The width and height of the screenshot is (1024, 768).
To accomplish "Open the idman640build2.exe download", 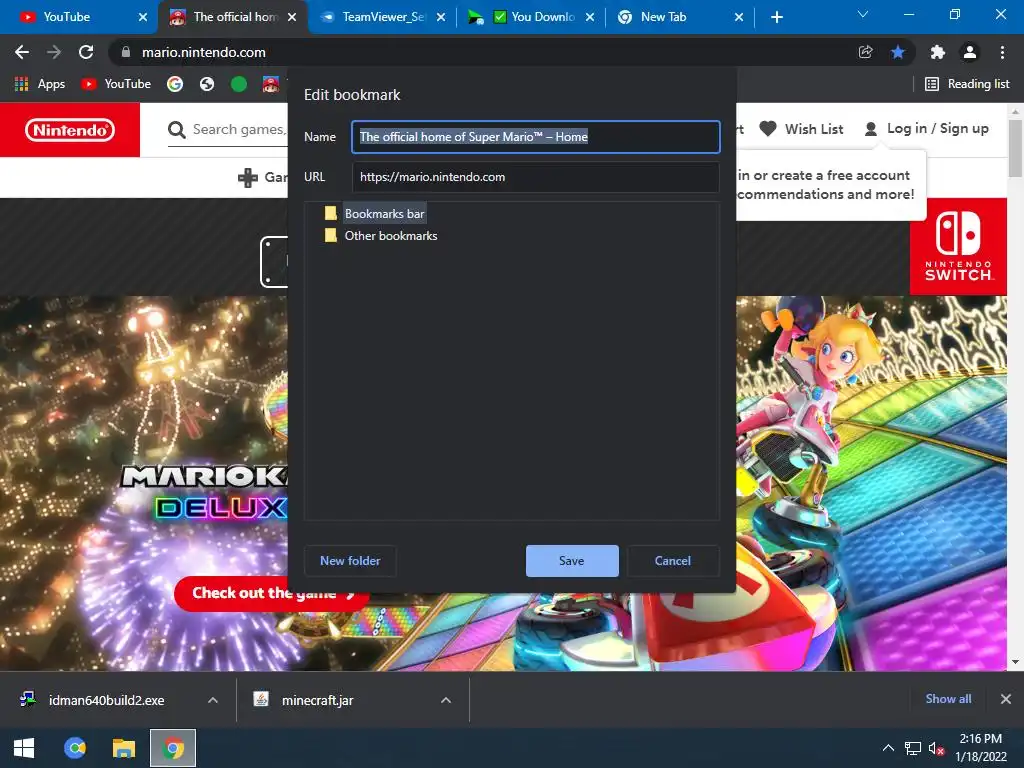I will click(x=106, y=700).
